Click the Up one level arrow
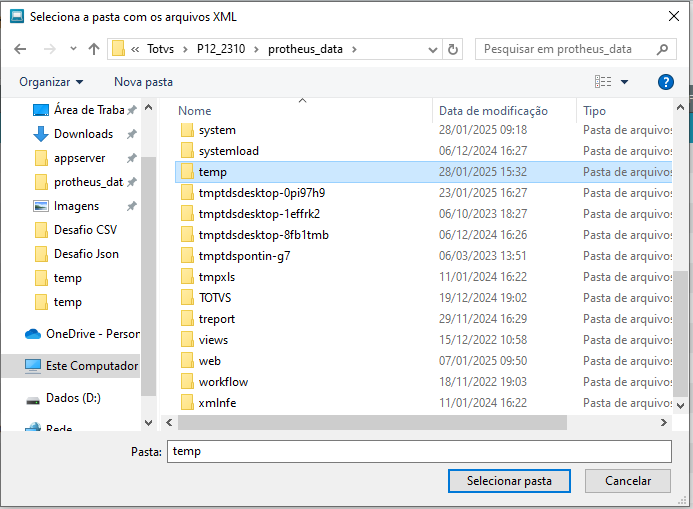The width and height of the screenshot is (693, 509). [94, 49]
